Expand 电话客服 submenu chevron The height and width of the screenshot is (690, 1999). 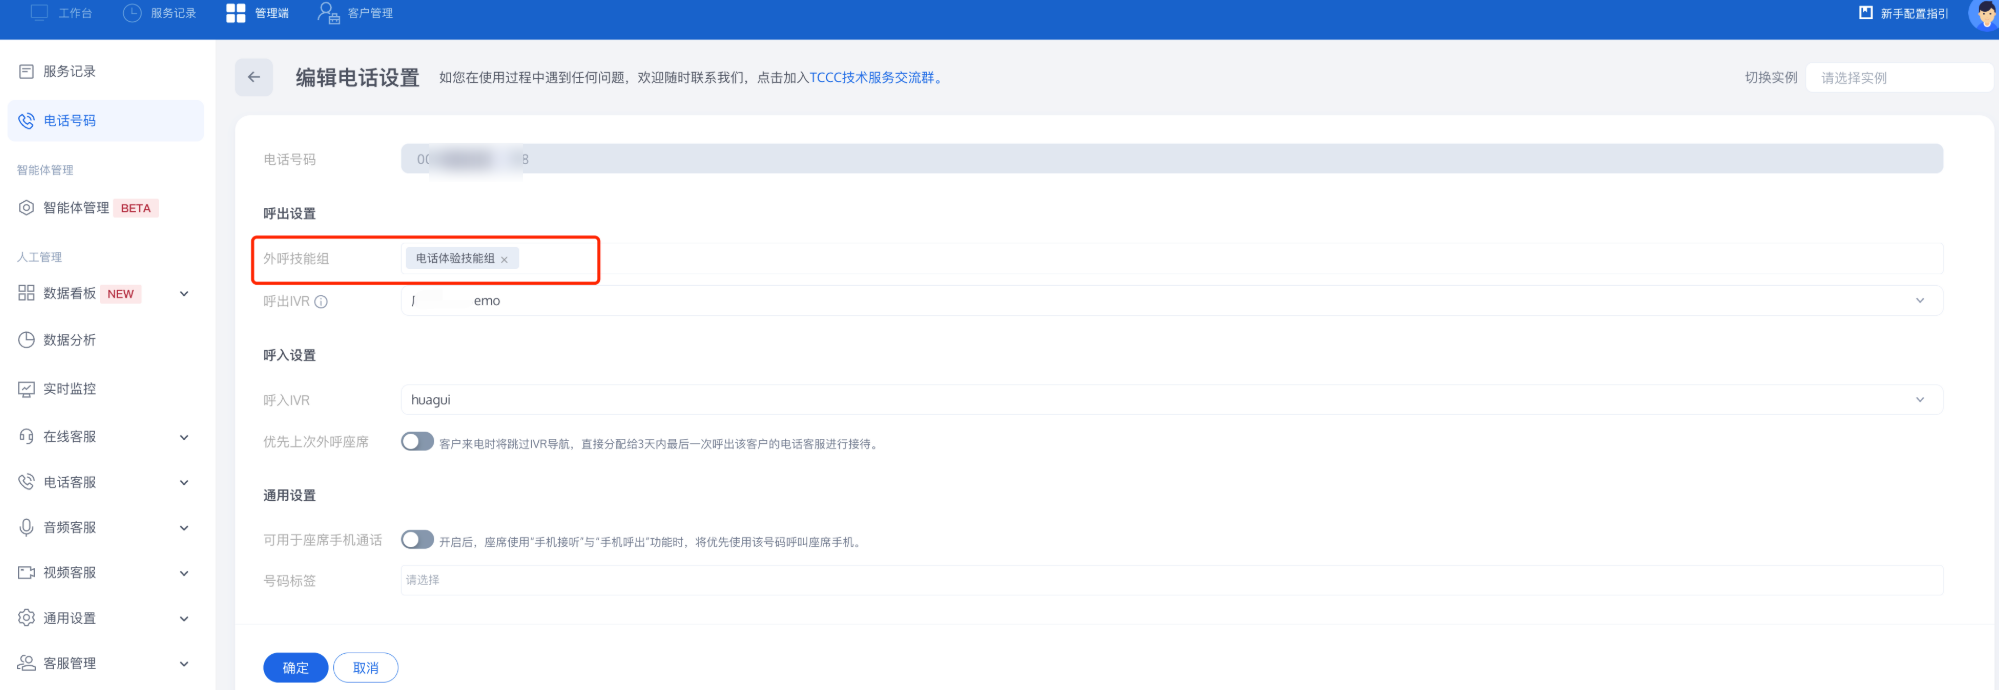184,483
